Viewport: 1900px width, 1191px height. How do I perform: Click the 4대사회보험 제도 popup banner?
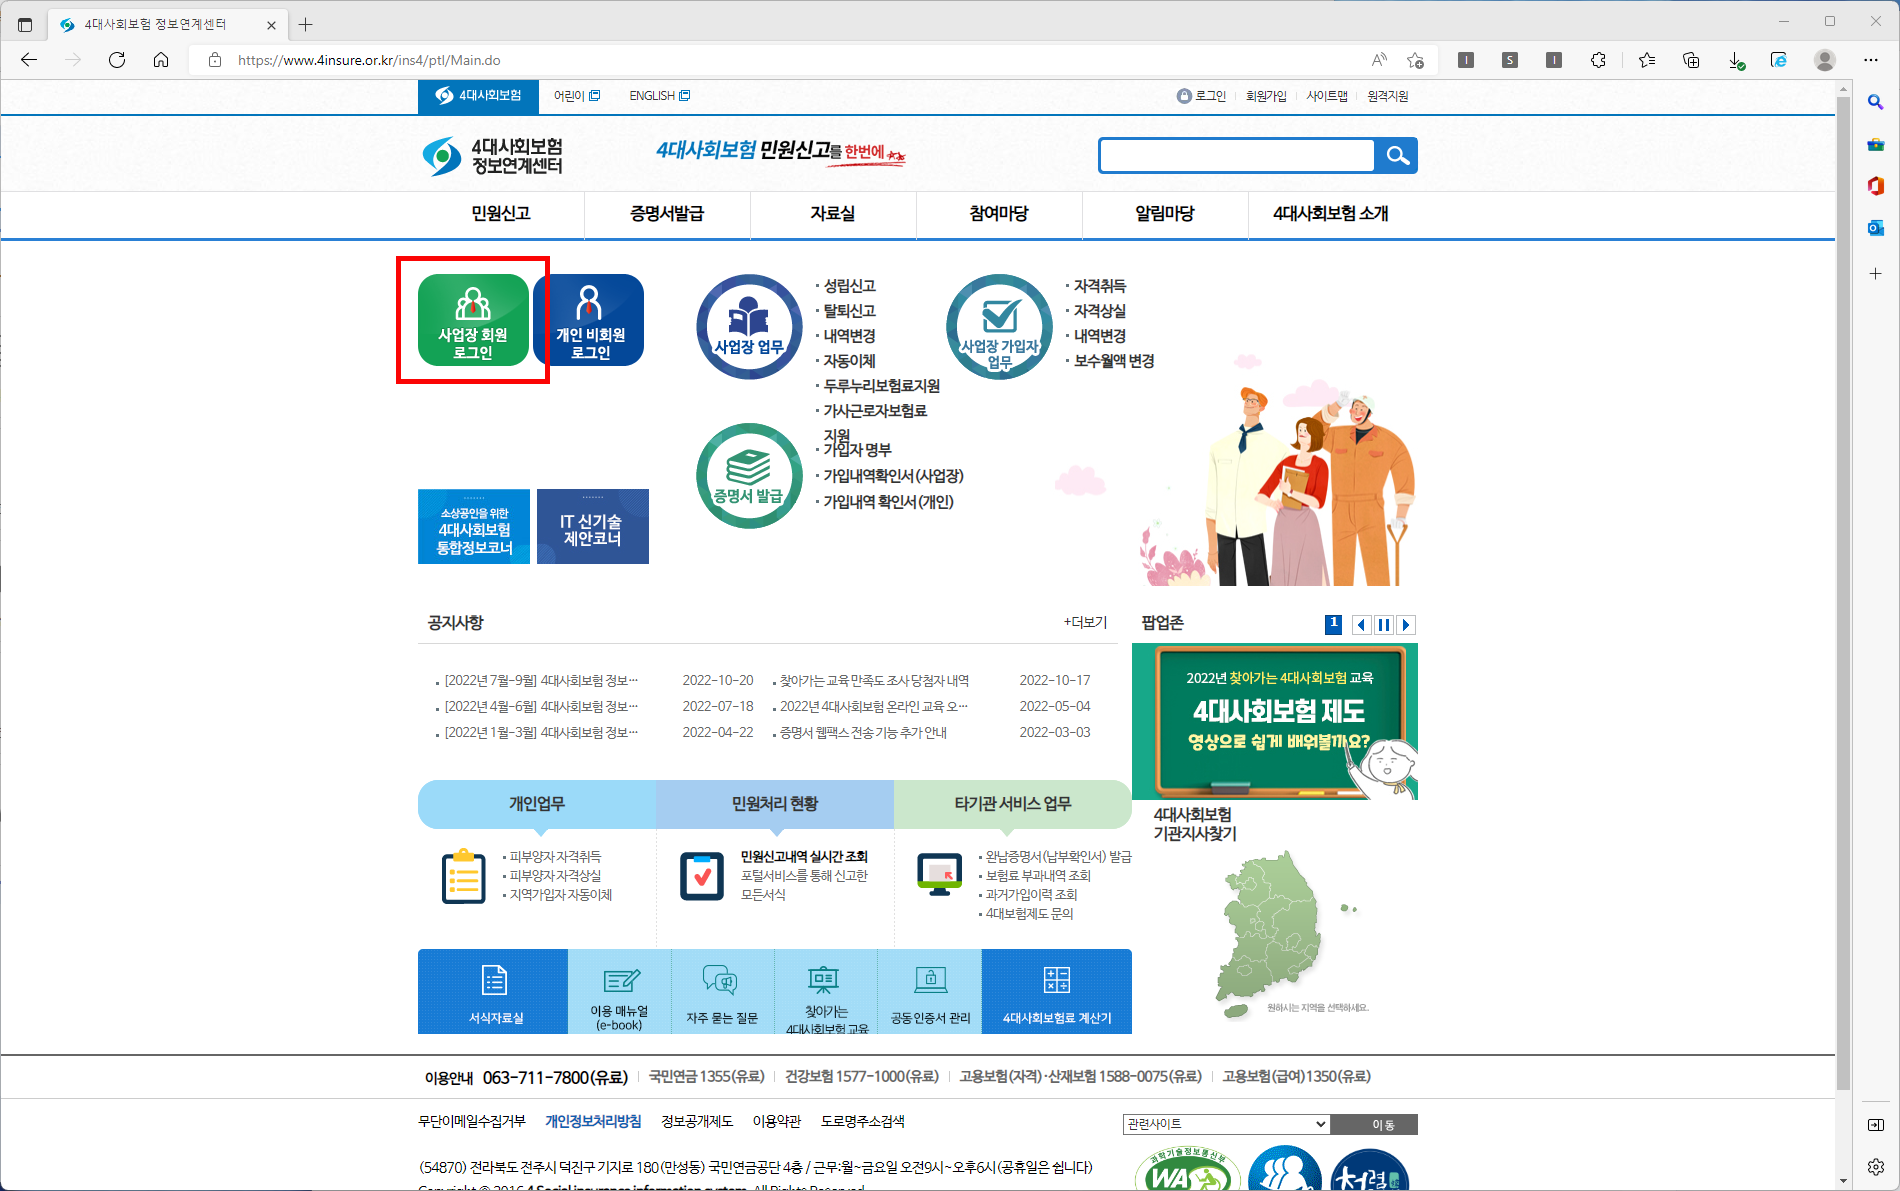tap(1275, 720)
